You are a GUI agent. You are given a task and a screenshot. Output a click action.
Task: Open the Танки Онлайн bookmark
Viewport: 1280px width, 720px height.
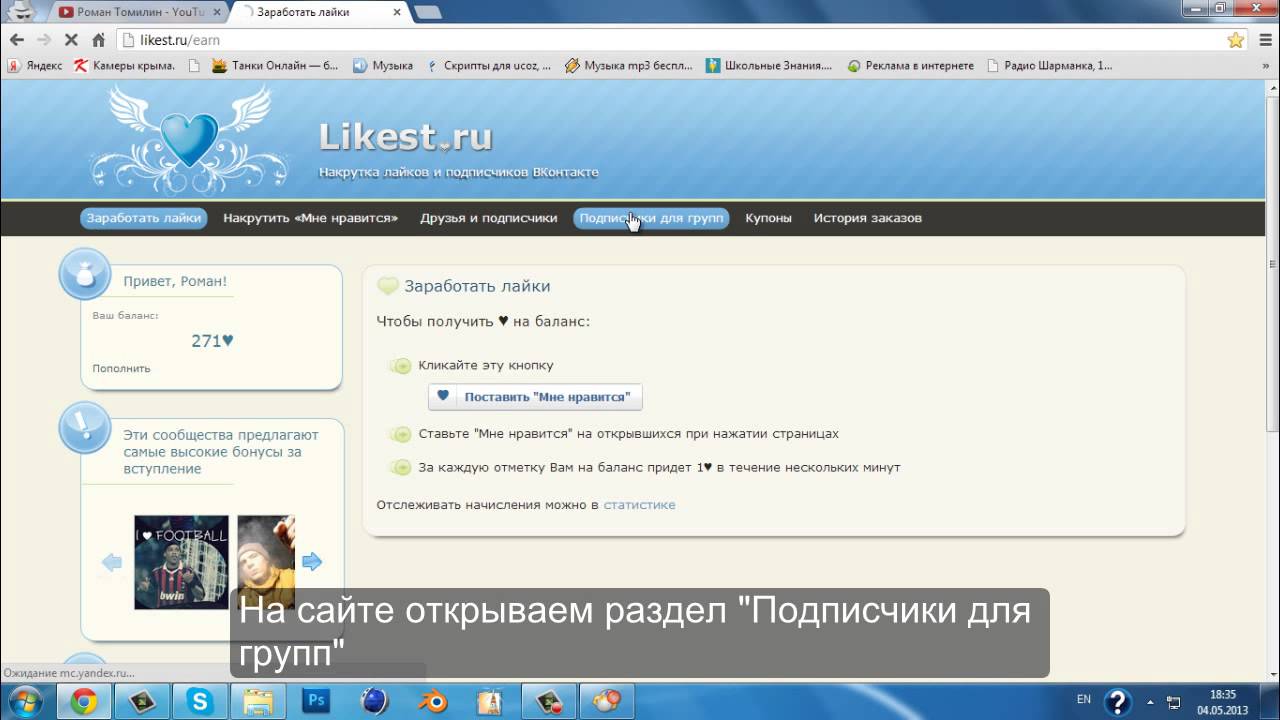[x=275, y=66]
